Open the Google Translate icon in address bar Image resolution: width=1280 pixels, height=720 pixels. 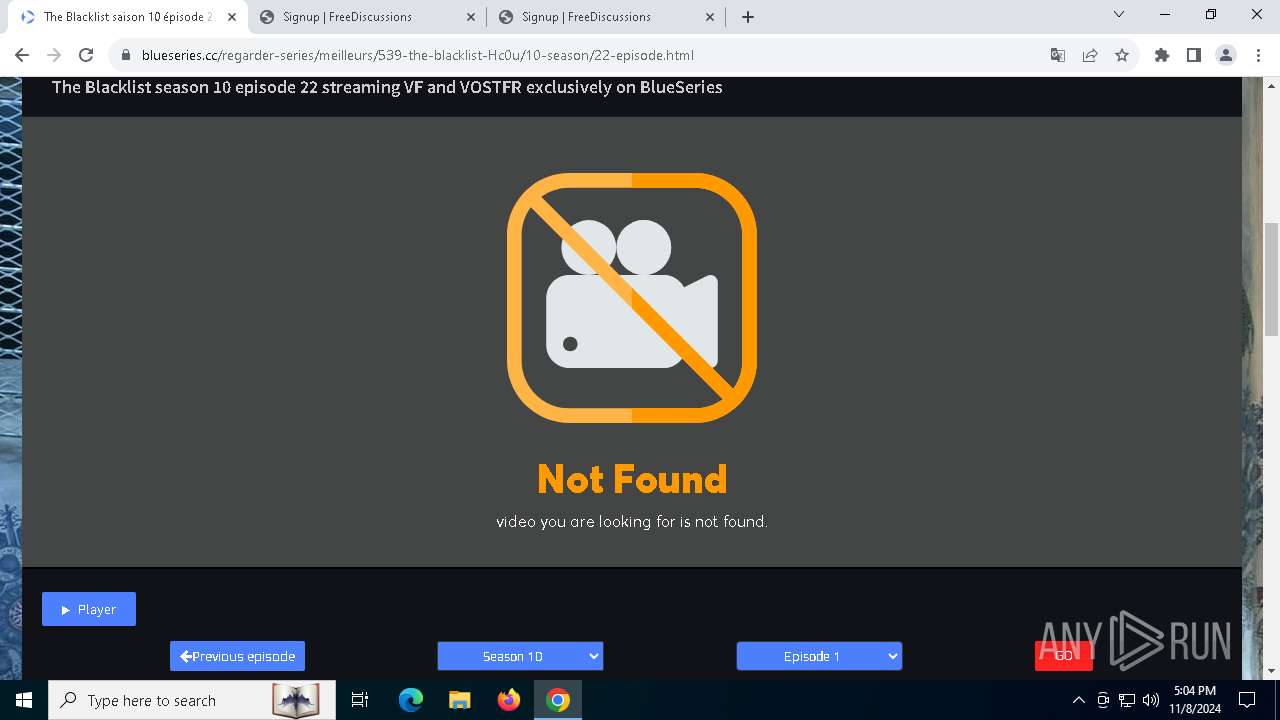pyautogui.click(x=1058, y=55)
